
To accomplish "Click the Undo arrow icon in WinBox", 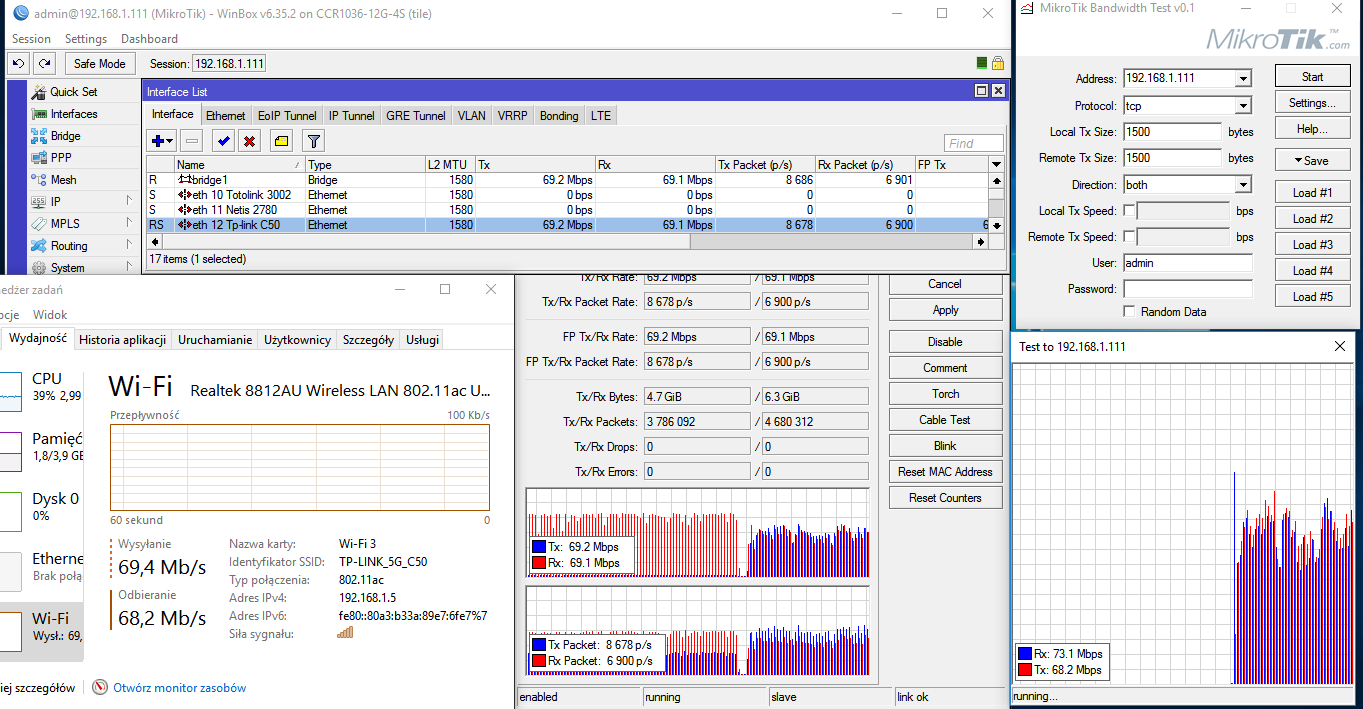I will 18,63.
